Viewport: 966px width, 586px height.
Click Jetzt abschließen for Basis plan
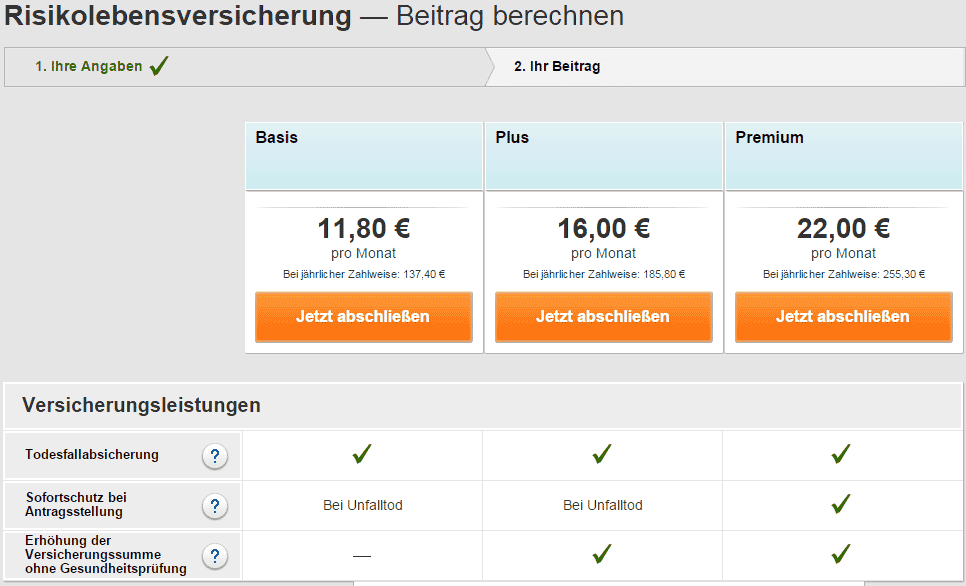tap(363, 317)
